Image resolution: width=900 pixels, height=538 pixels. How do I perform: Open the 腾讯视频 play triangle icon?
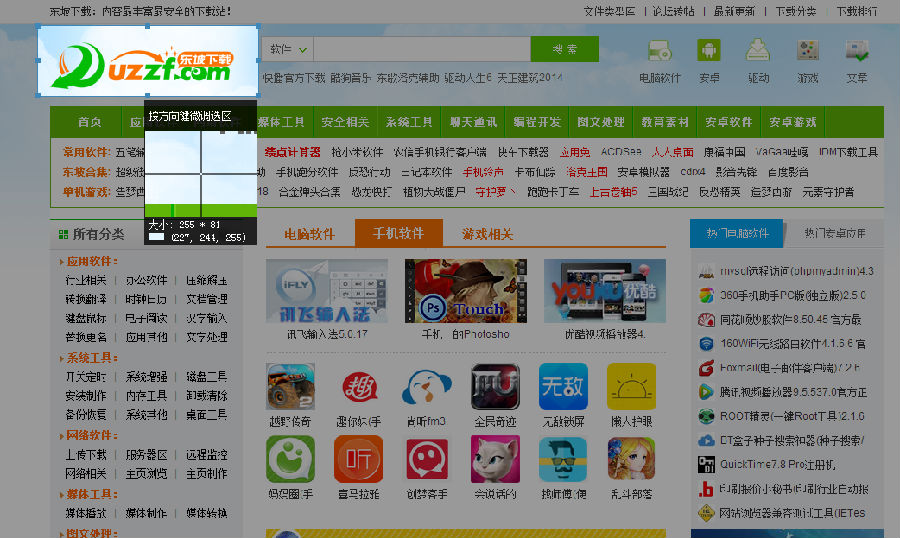706,392
